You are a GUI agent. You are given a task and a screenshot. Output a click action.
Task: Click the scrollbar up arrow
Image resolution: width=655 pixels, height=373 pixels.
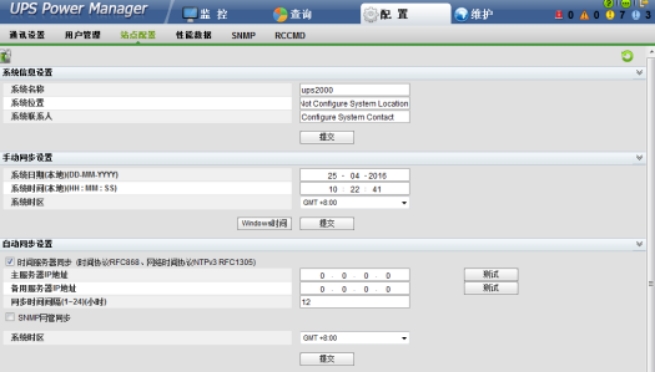tap(651, 52)
